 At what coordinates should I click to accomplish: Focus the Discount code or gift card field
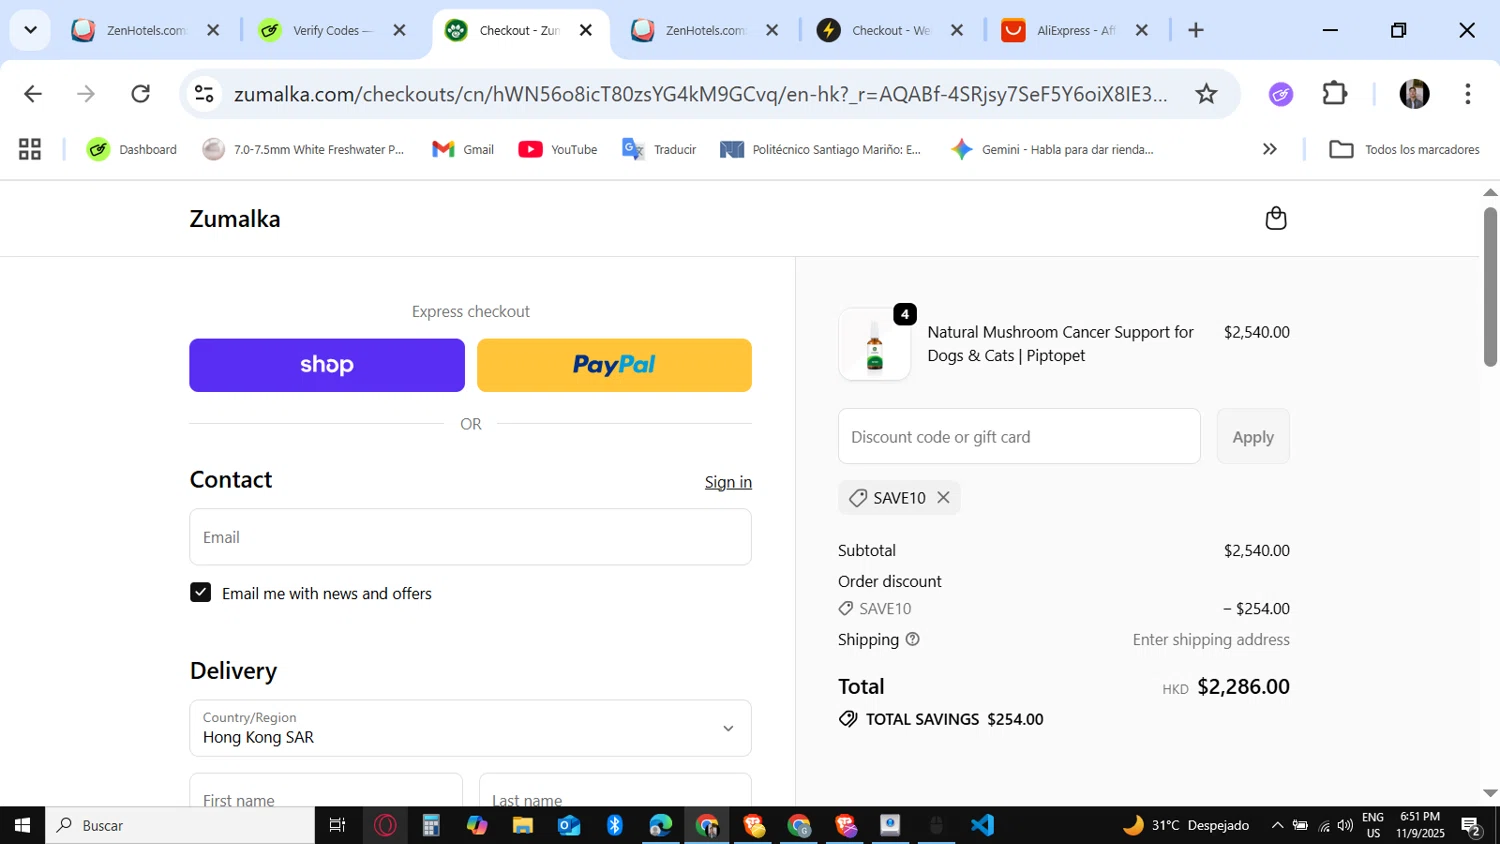[x=1019, y=436]
